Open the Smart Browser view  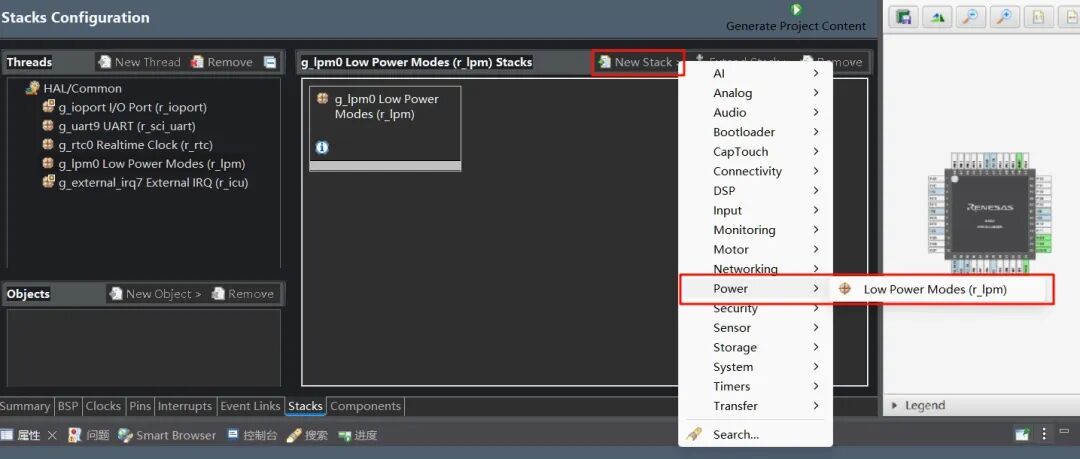tap(166, 435)
